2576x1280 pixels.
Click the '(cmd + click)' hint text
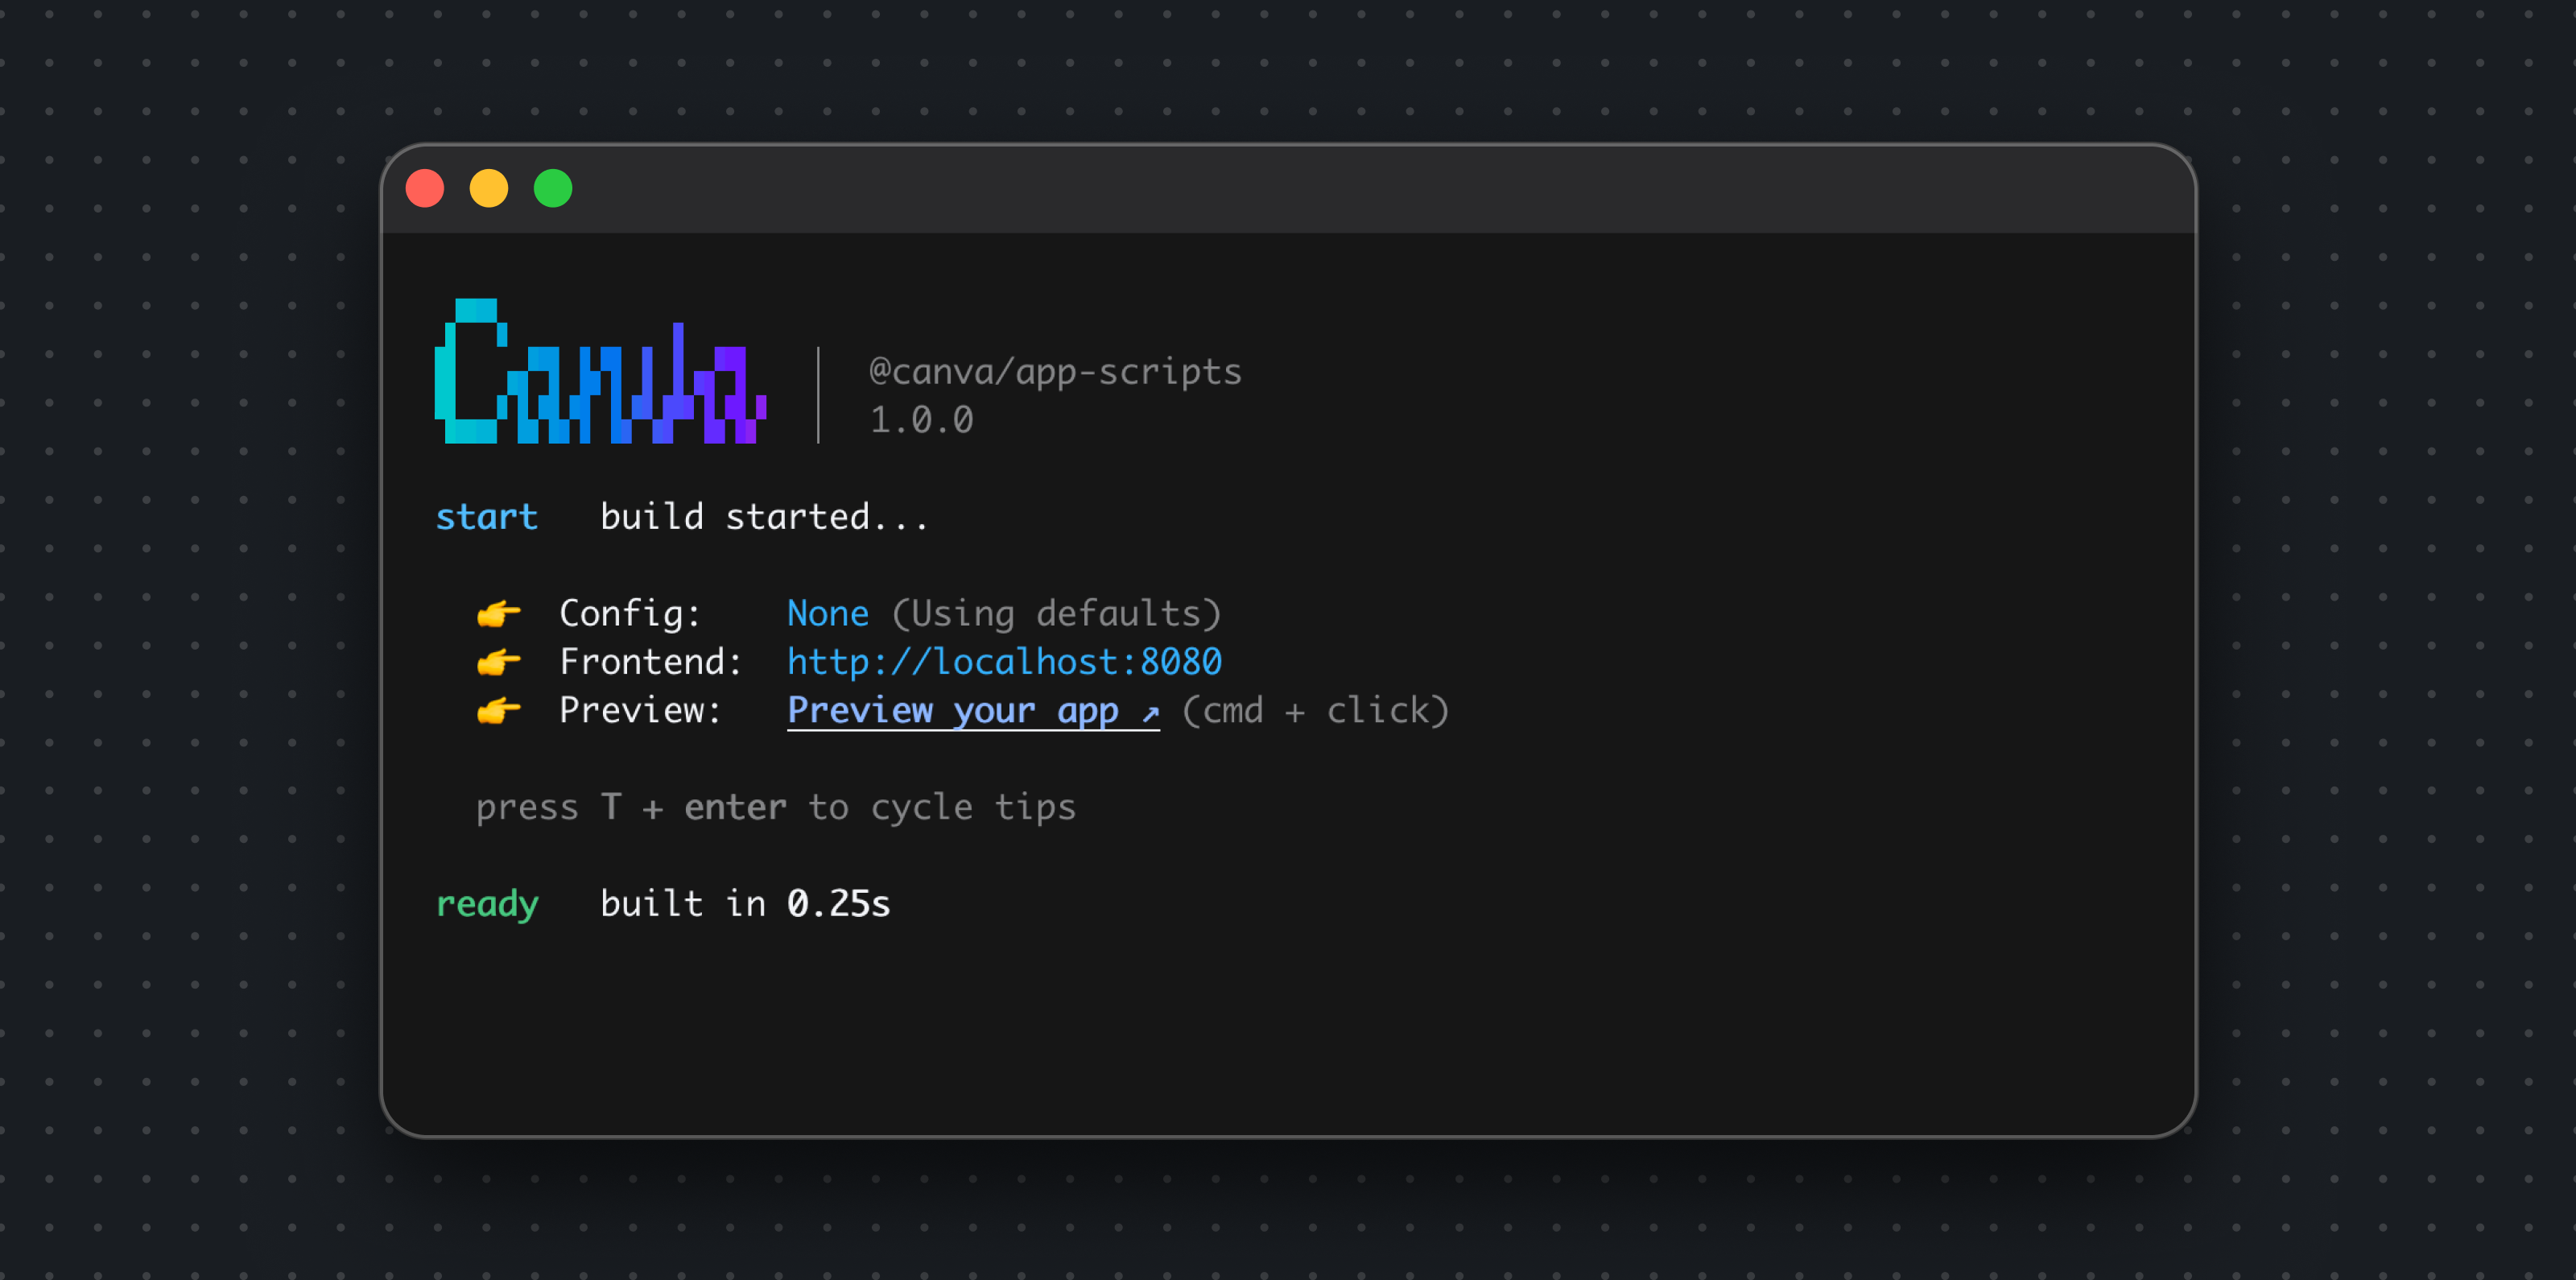click(1315, 710)
